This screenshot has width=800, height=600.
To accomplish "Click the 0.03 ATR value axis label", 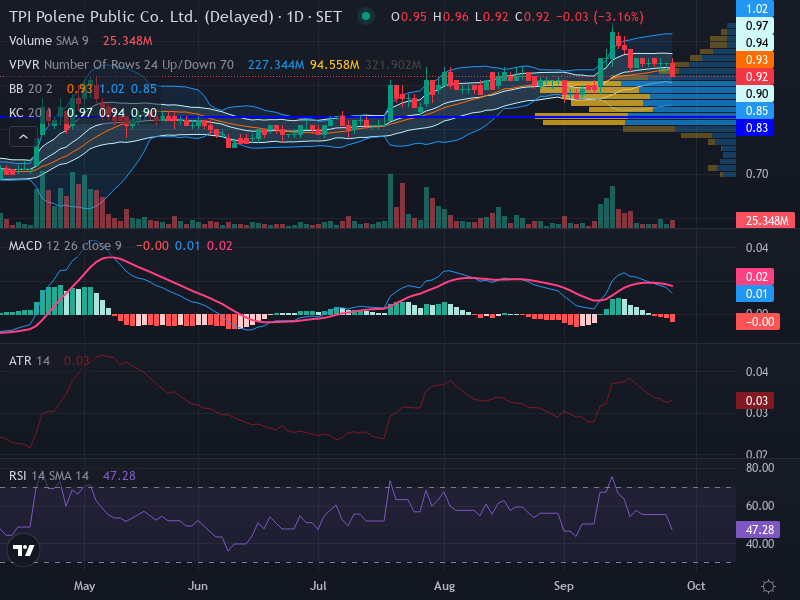I will (756, 401).
